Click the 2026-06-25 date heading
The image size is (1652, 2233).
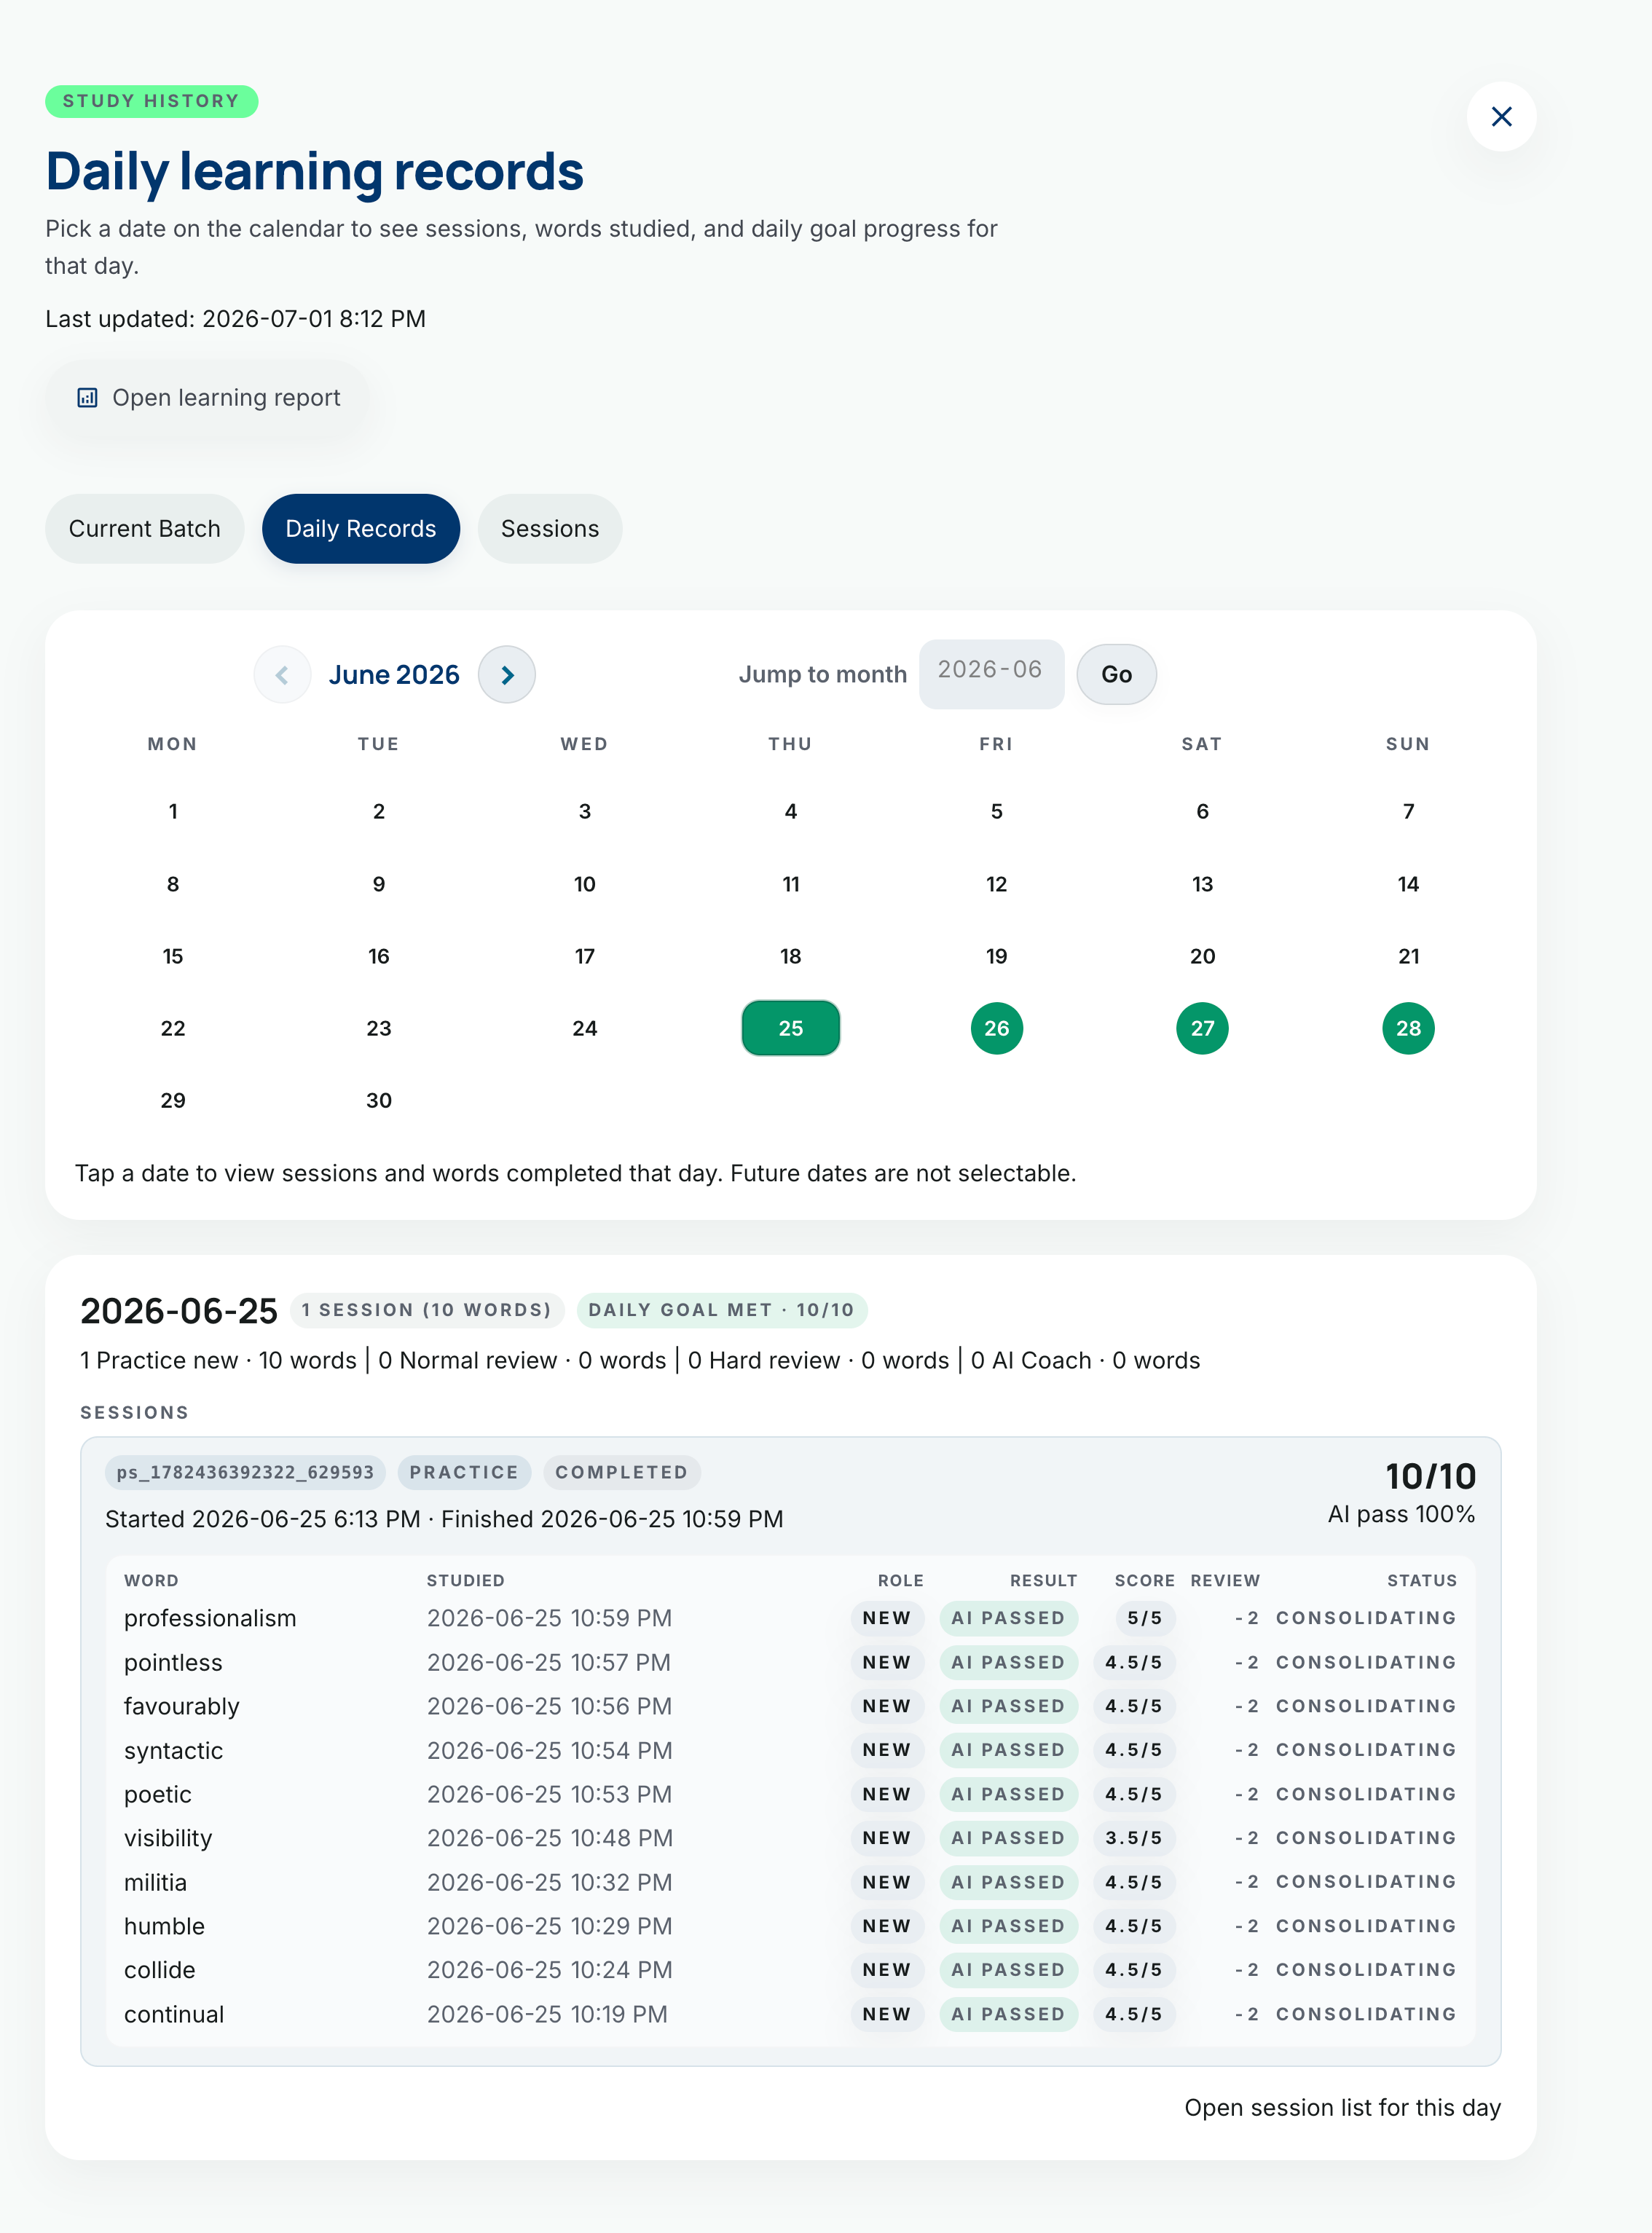tap(179, 1311)
